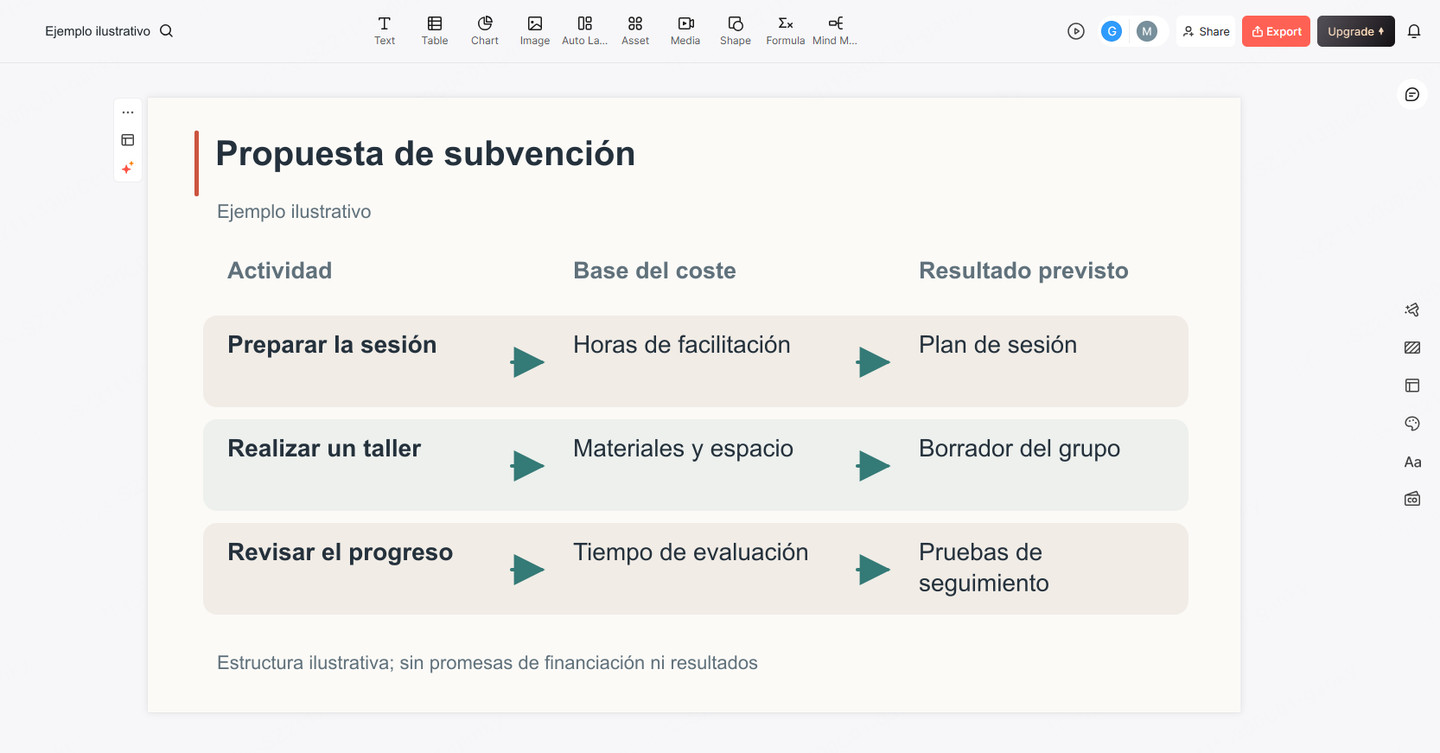The width and height of the screenshot is (1440, 753).
Task: Insert a Formula
Action: click(x=785, y=31)
